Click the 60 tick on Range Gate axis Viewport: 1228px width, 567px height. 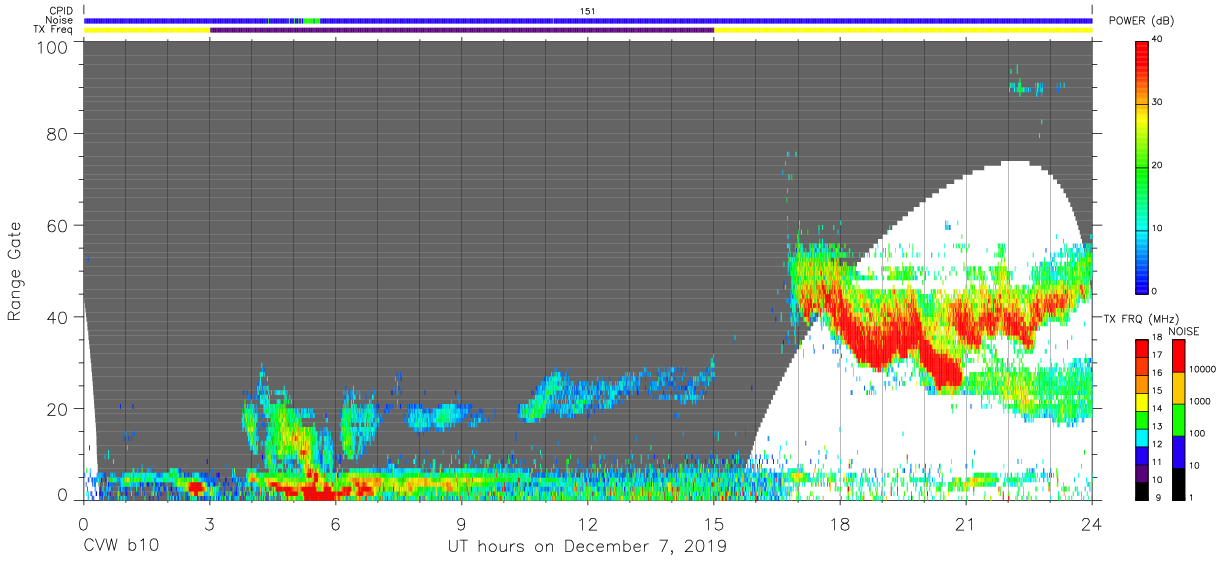(x=57, y=225)
